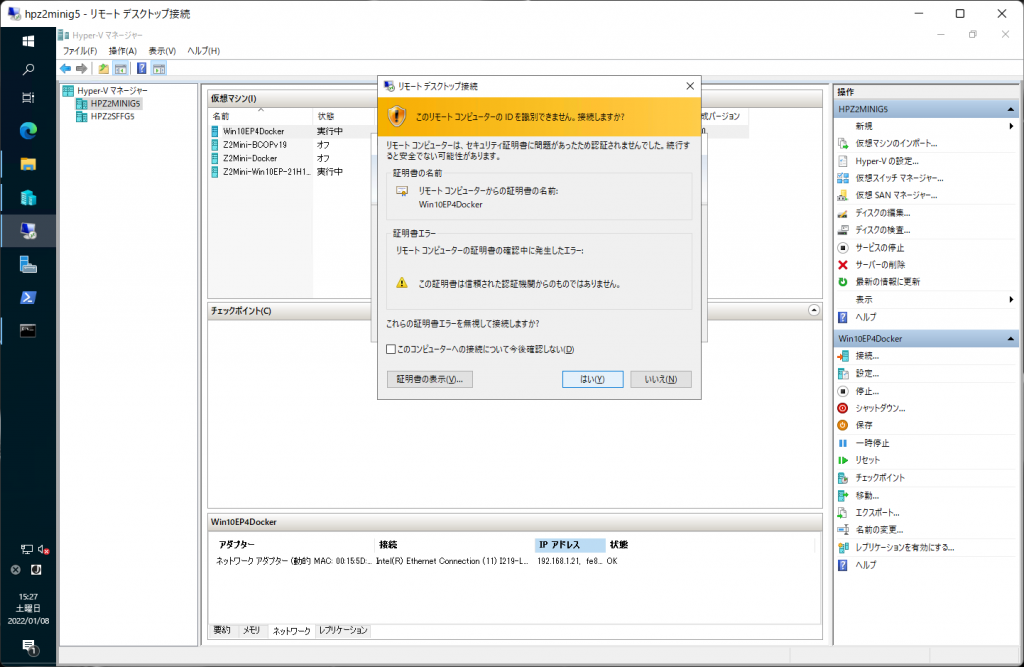Viewport: 1024px width, 667px height.
Task: Open File Explorer from taskbar
Action: (x=28, y=164)
